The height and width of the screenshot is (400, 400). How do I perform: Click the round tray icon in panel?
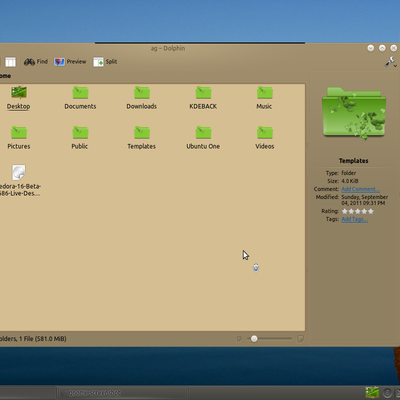coord(387,393)
